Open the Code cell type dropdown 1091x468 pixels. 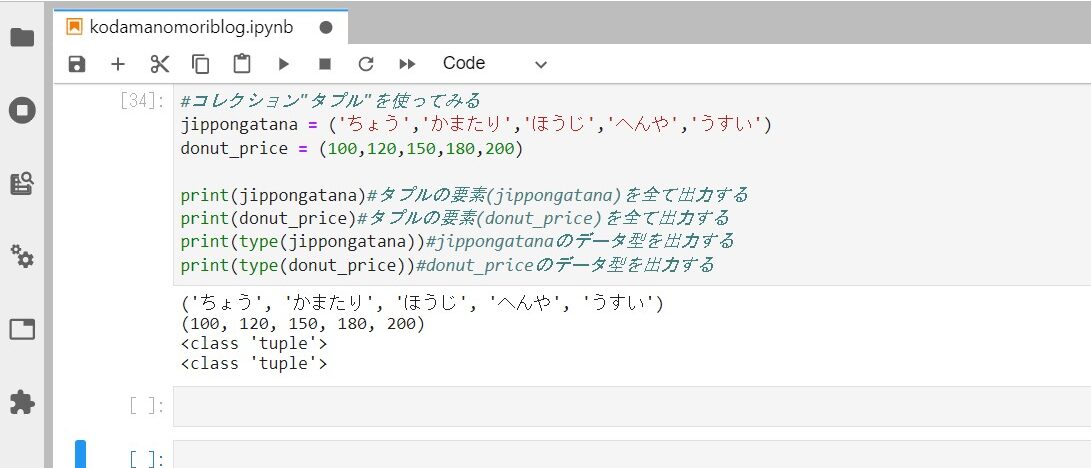click(495, 63)
